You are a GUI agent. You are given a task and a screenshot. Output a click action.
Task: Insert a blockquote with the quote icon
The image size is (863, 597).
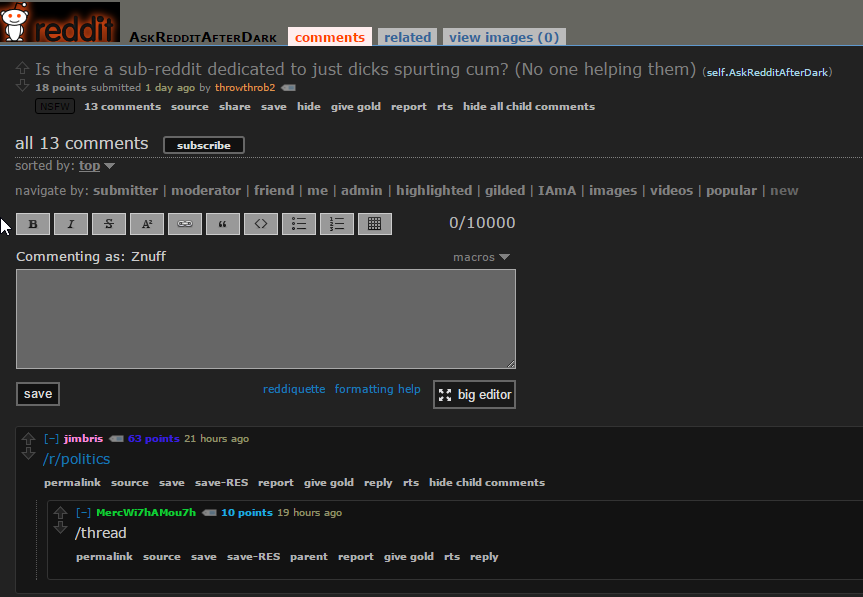[x=223, y=224]
